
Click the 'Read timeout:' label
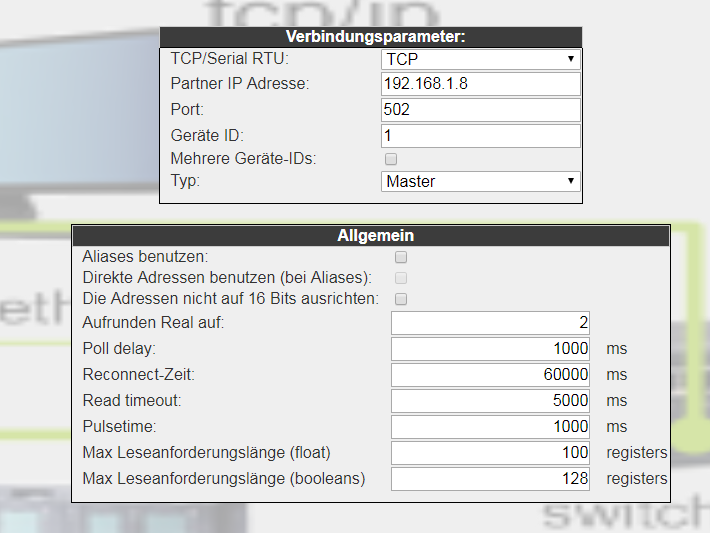coord(132,400)
